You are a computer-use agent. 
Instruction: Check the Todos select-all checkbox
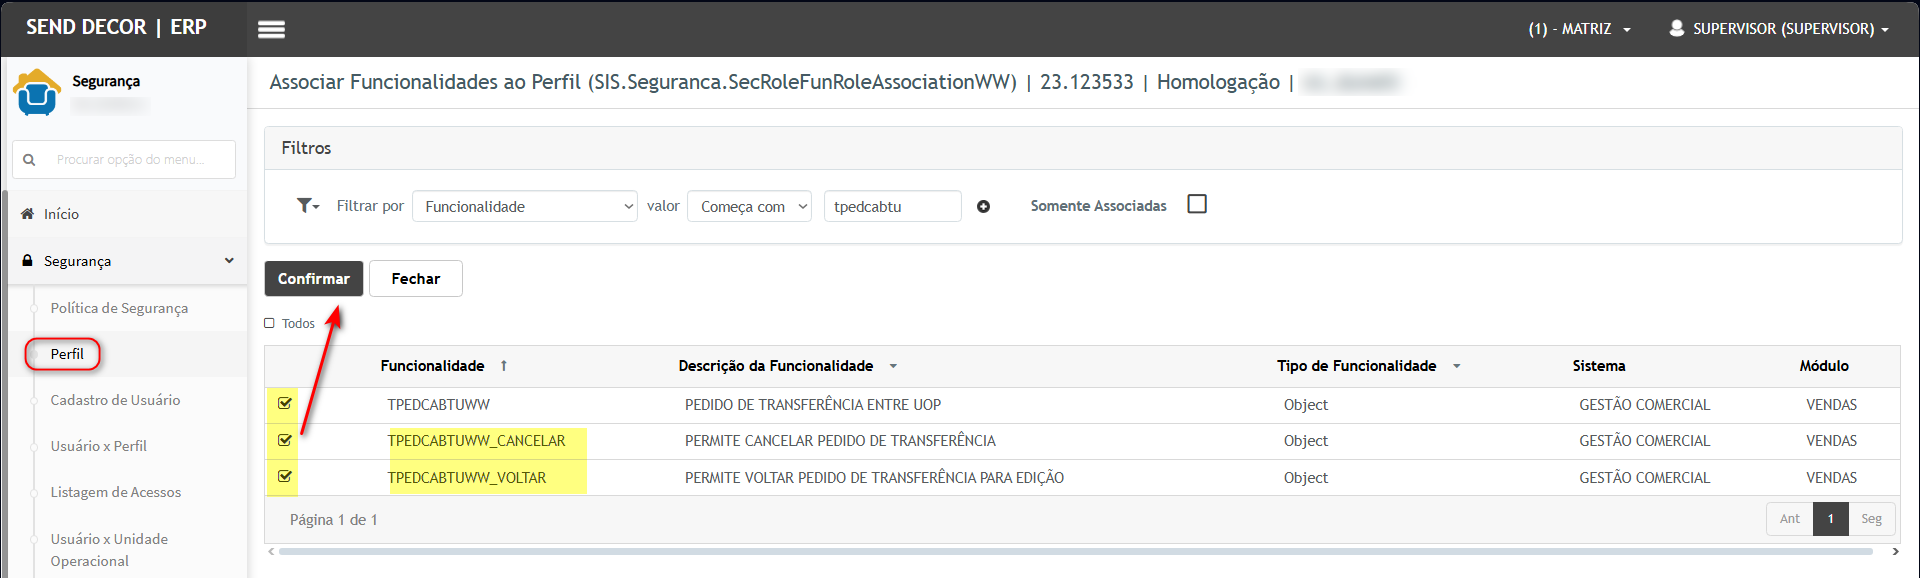click(x=269, y=323)
